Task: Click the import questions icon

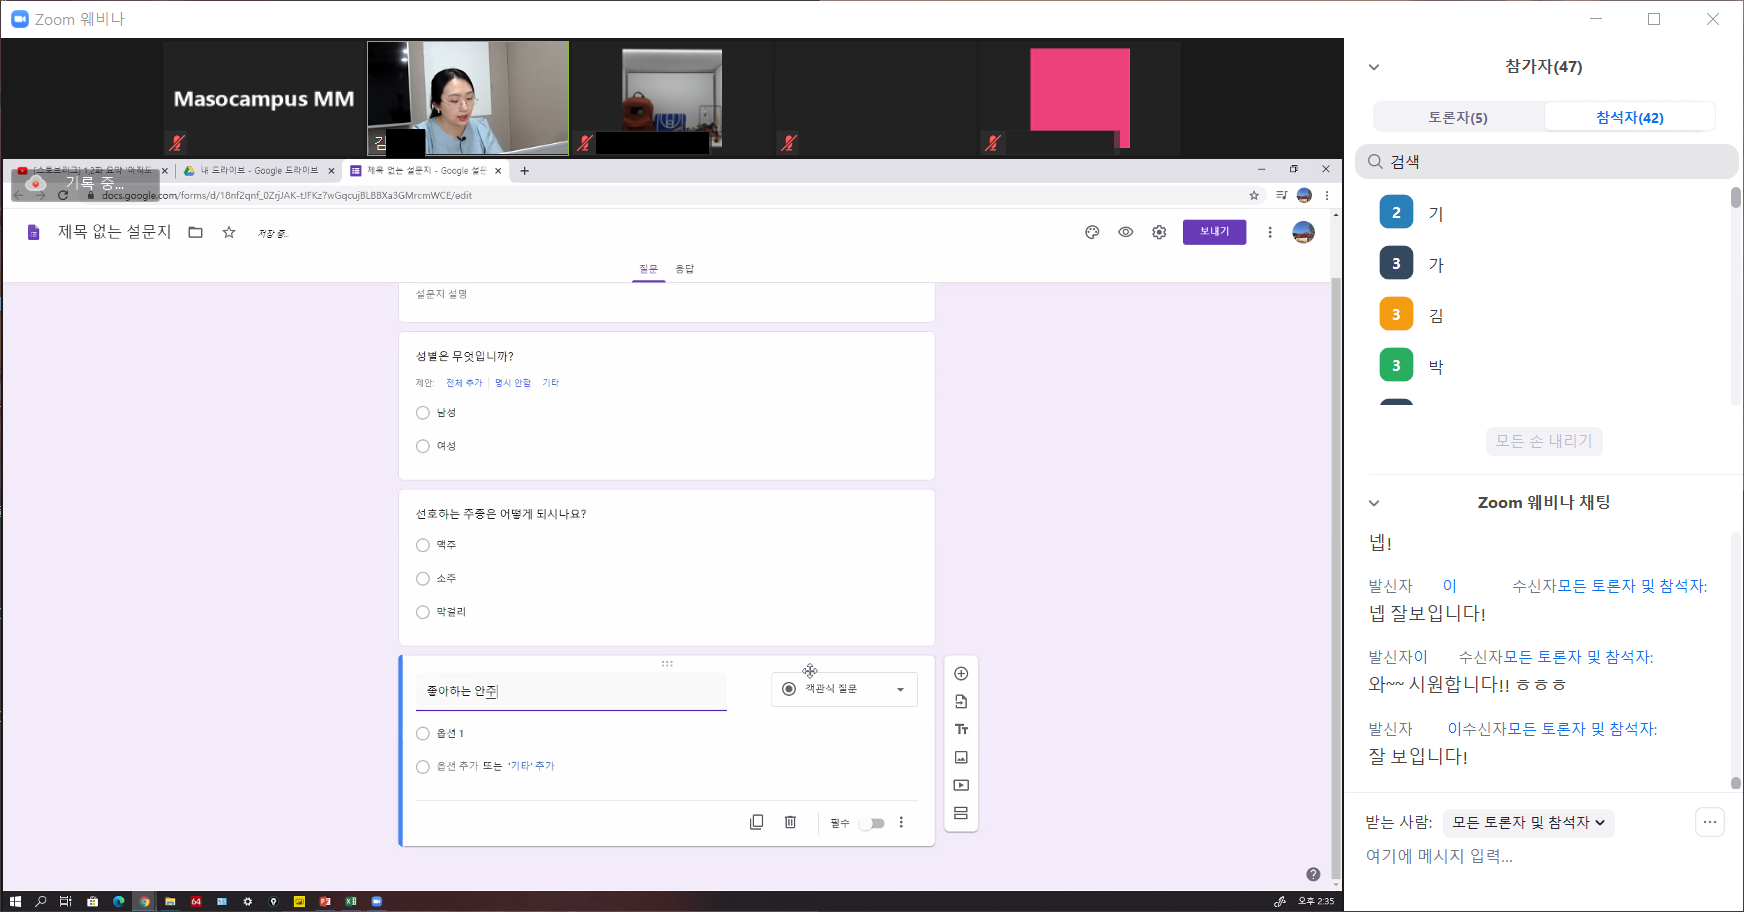Action: pos(961,702)
